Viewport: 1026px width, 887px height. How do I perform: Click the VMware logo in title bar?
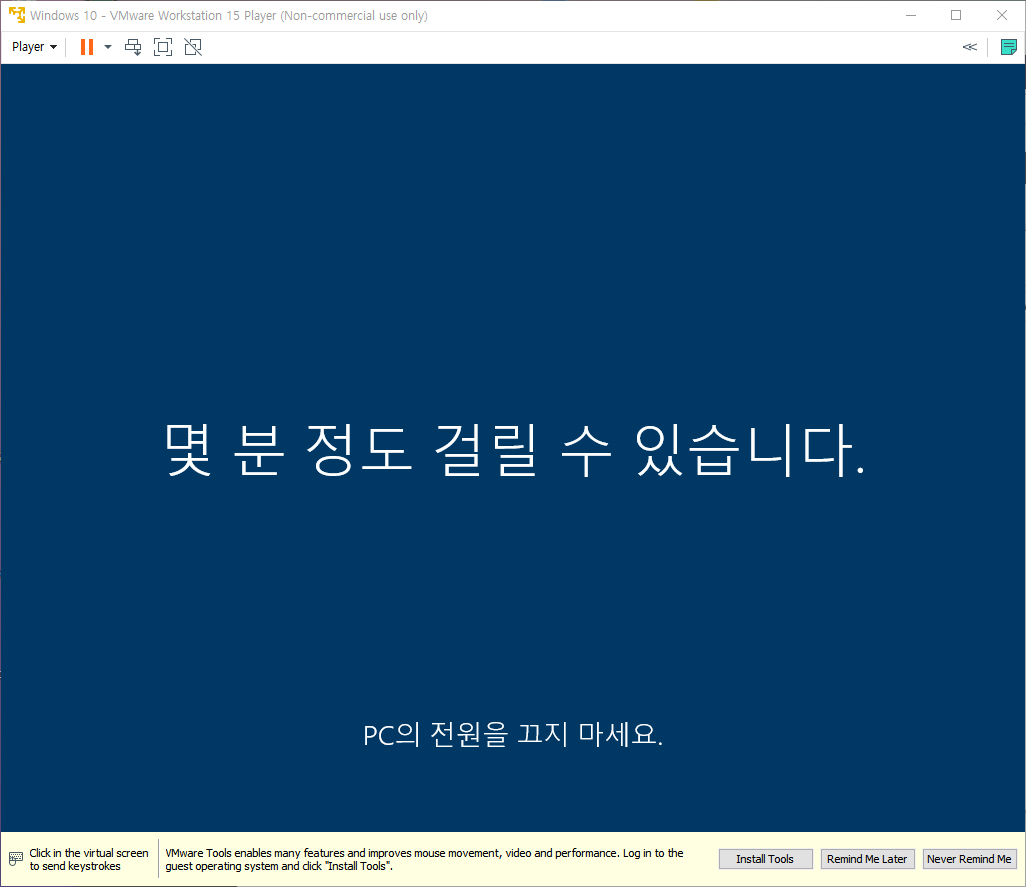pos(16,14)
